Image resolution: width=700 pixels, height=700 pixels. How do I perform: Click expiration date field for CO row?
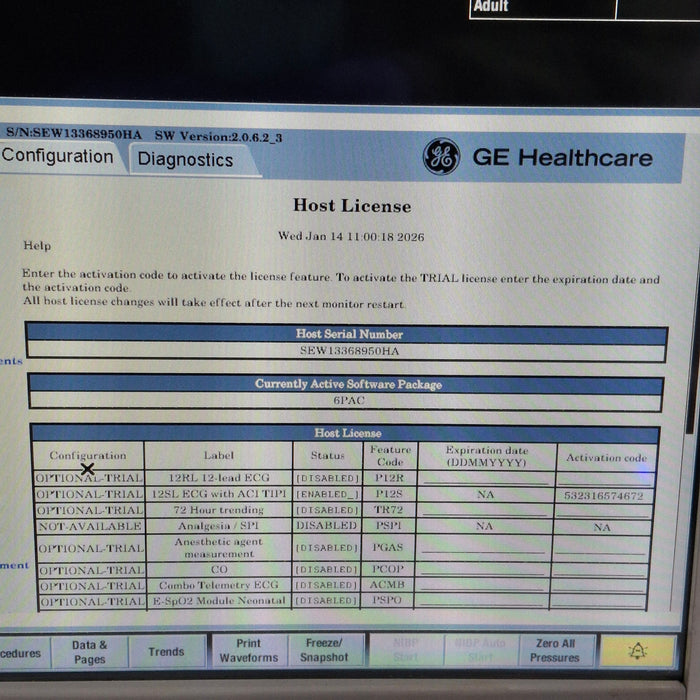[x=482, y=569]
